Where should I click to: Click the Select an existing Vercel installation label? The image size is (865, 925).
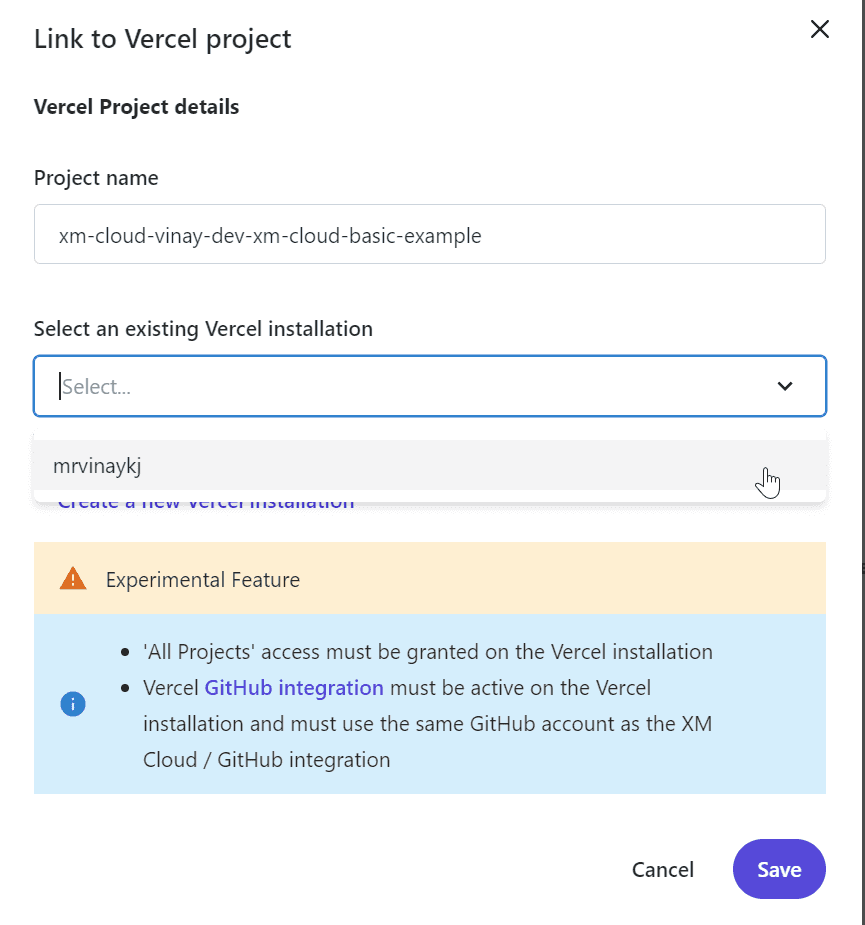pyautogui.click(x=203, y=329)
